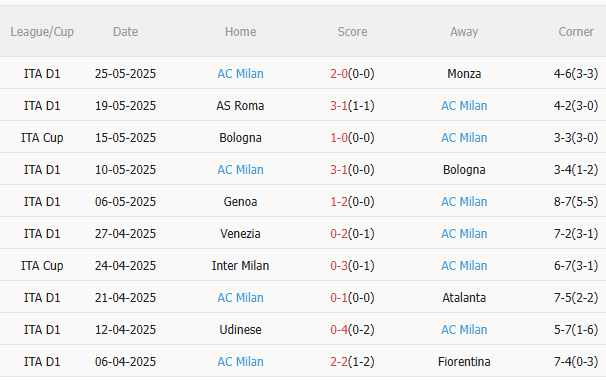This screenshot has width=606, height=381.
Task: Open AC Milan link in AS Roma row
Action: (464, 105)
